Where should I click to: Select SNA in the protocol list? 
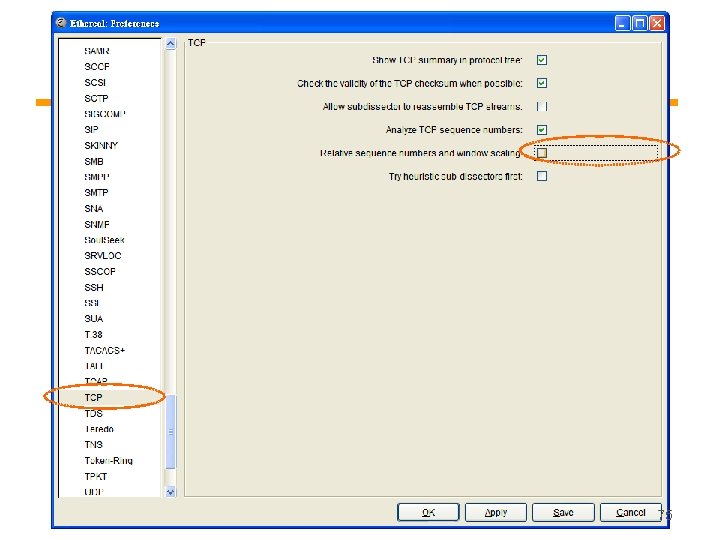point(94,208)
